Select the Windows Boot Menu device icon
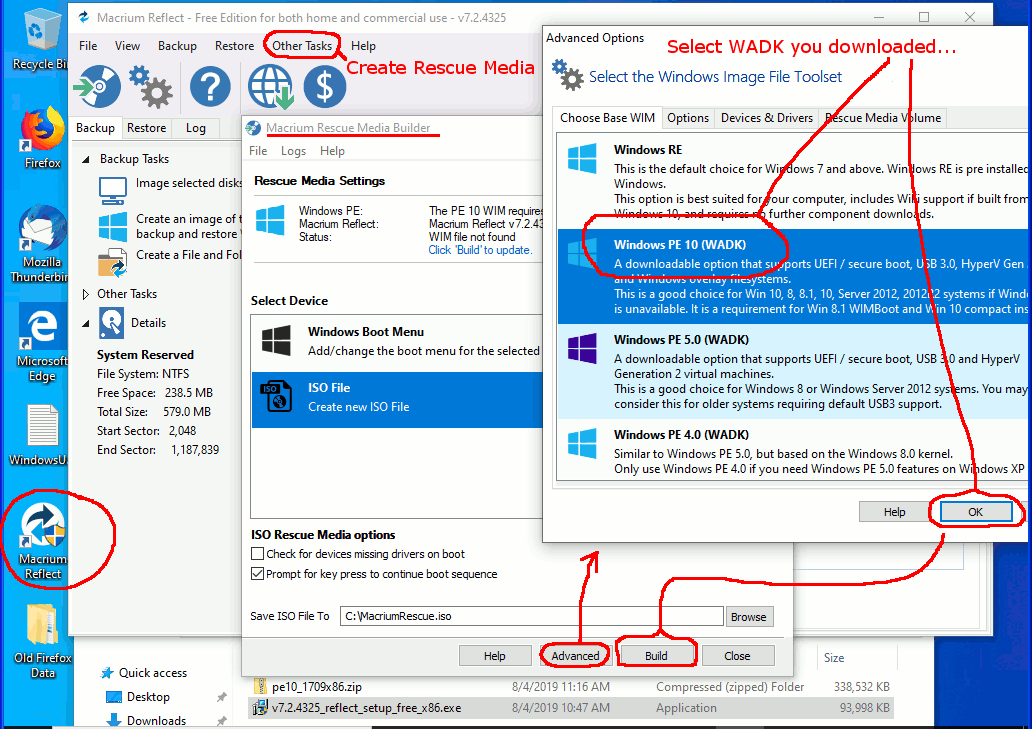 [x=276, y=340]
